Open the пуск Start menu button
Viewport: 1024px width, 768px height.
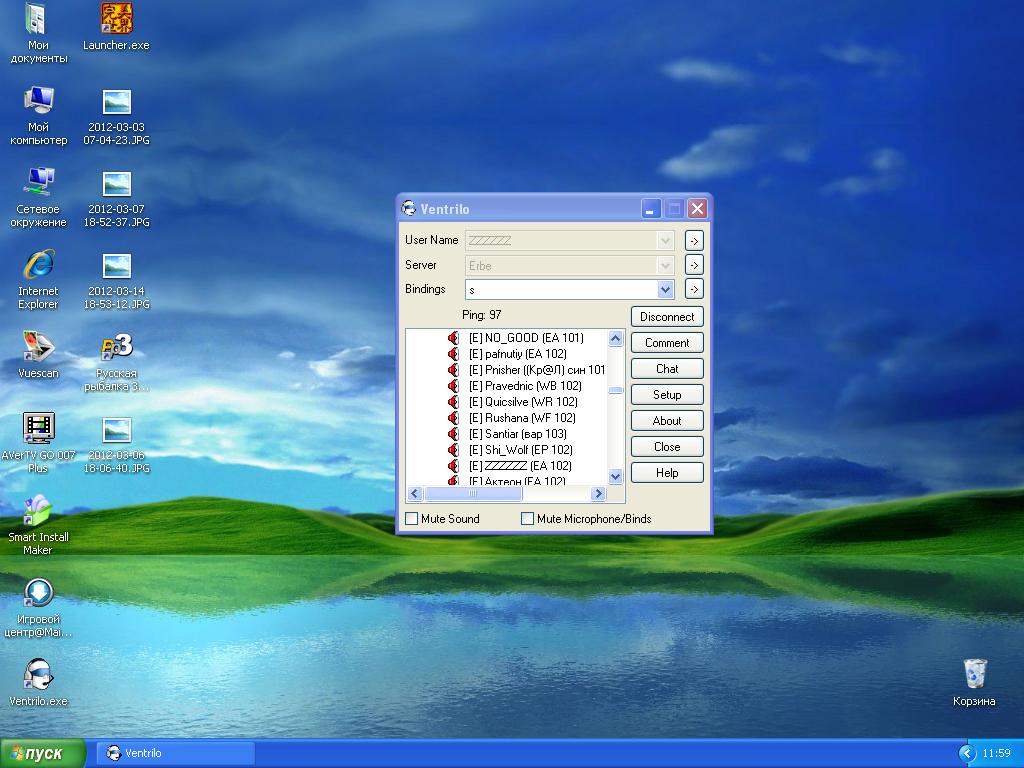pos(44,753)
